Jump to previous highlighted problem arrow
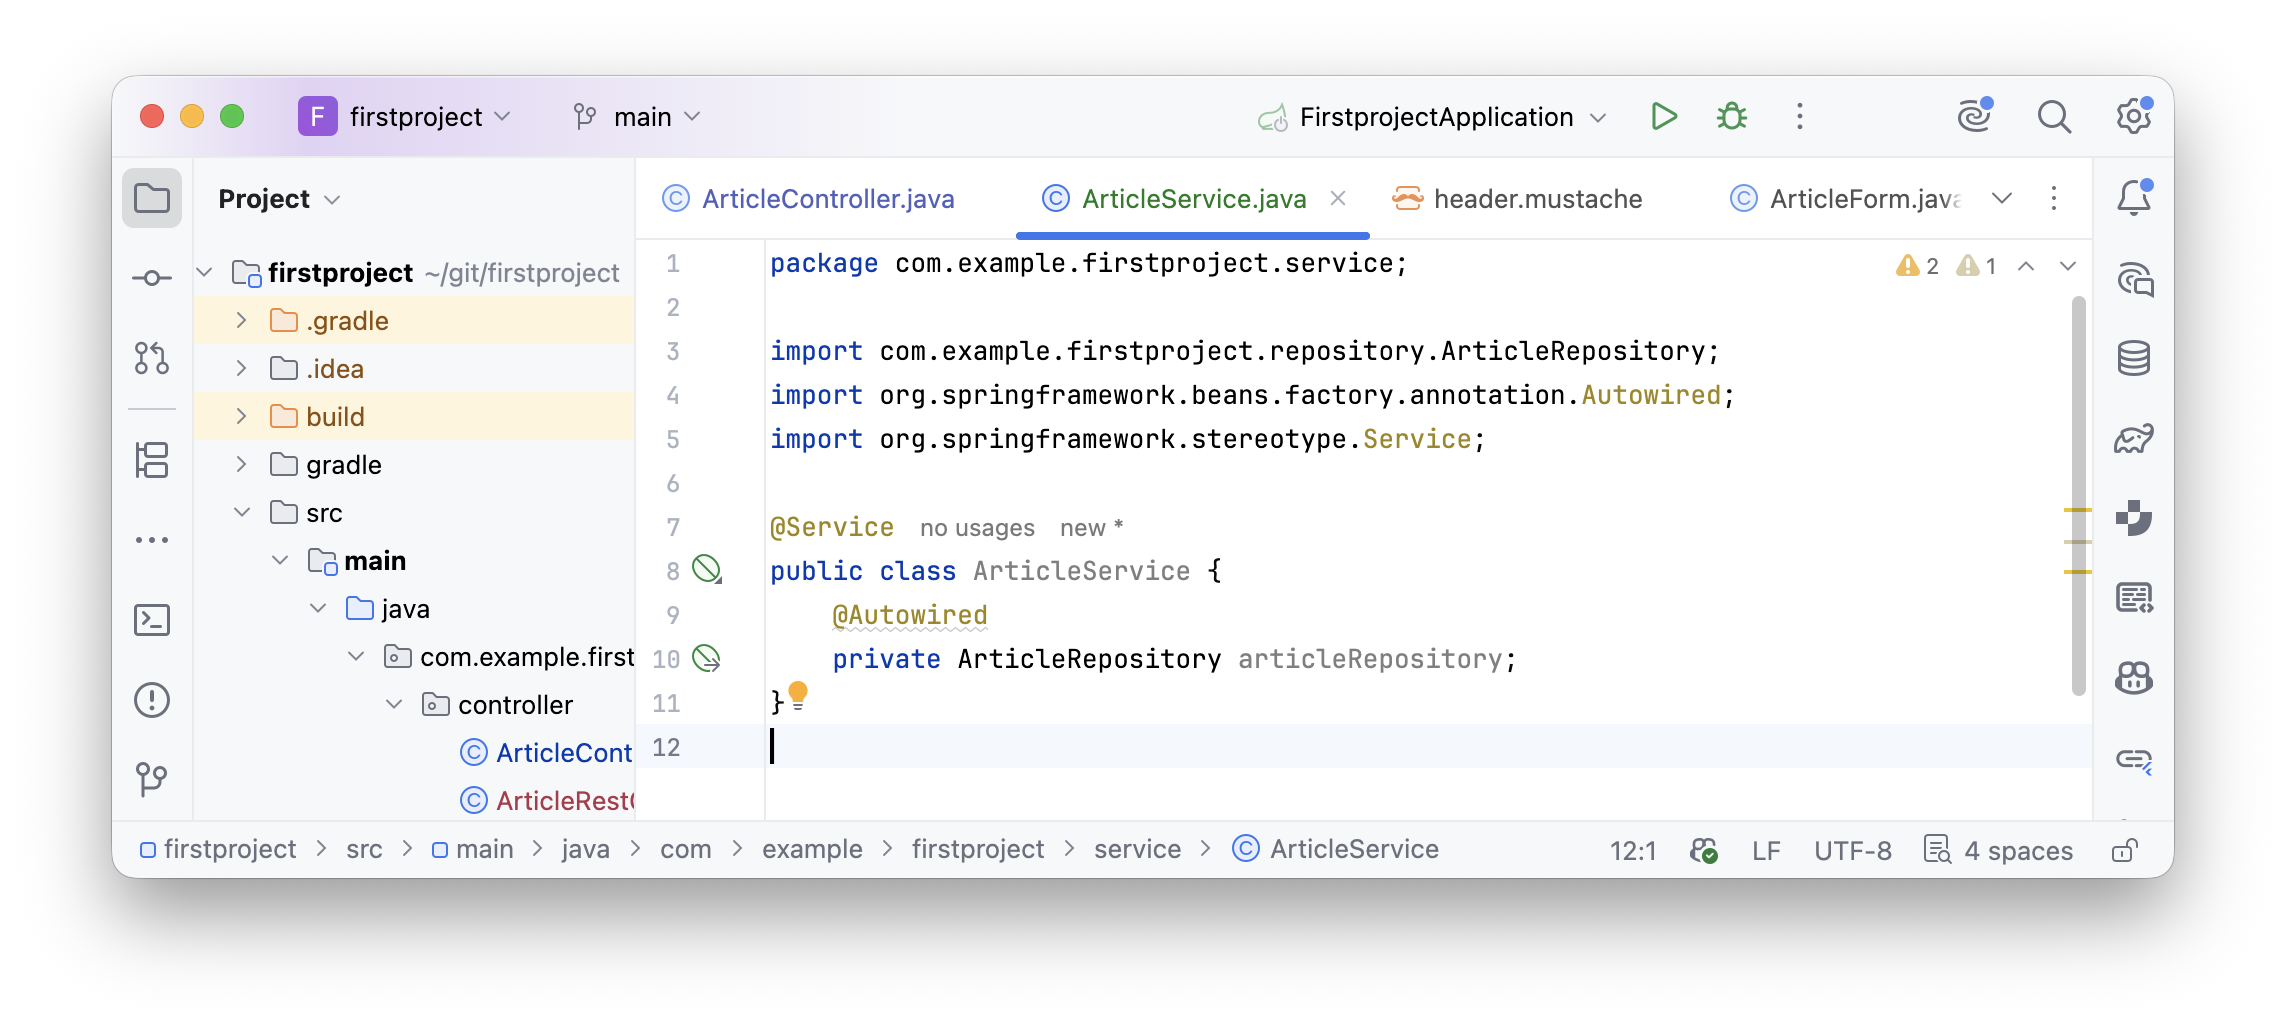 pos(2026,266)
